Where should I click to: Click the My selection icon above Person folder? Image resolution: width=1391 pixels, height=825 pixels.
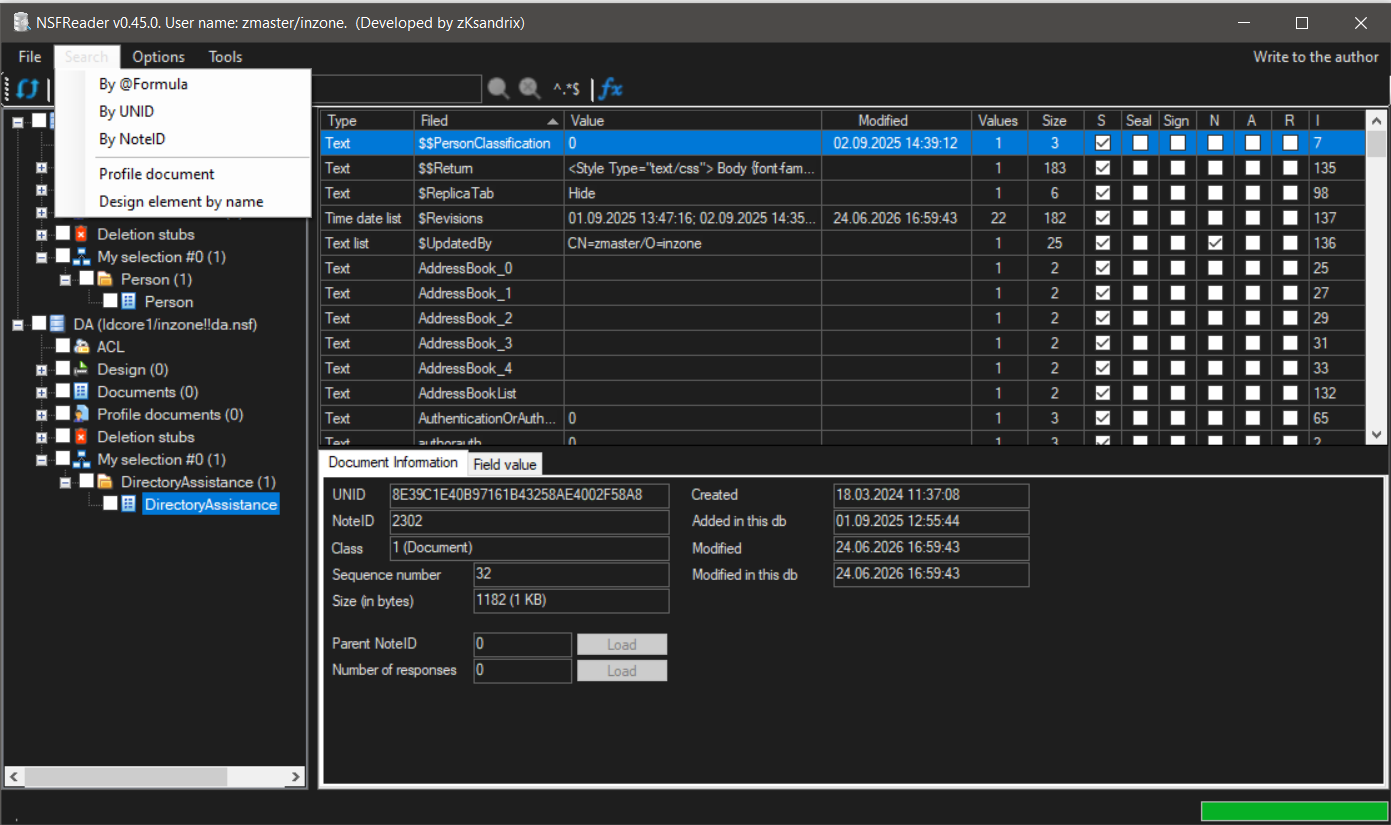(83, 257)
